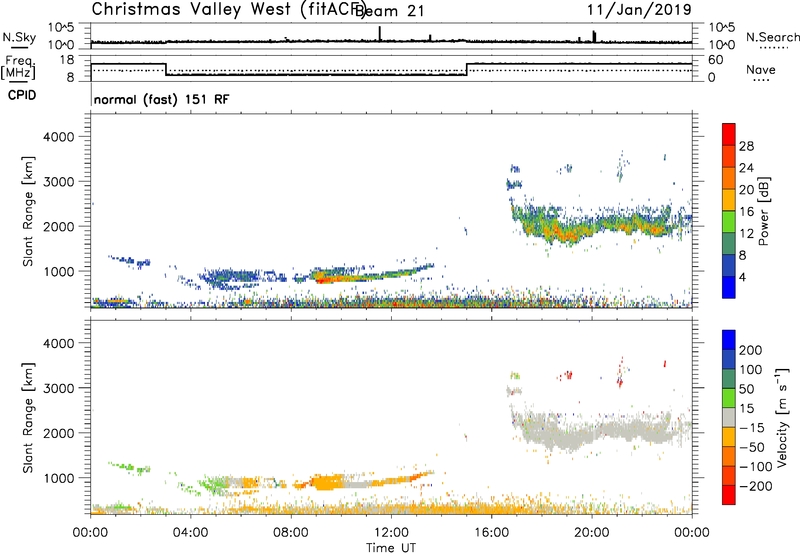
Task: Select the 'Beam 21' label
Action: (x=390, y=11)
